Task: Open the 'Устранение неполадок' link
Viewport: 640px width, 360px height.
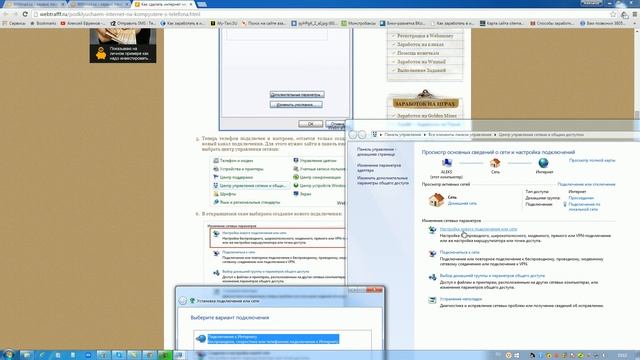Action: [x=460, y=299]
